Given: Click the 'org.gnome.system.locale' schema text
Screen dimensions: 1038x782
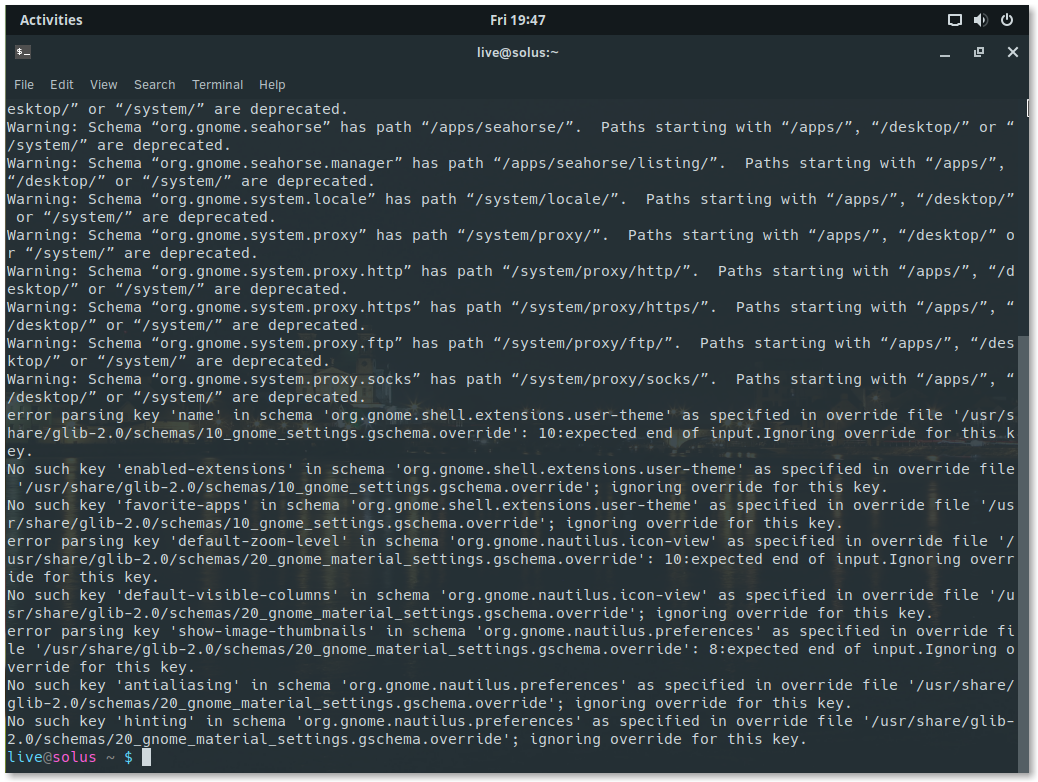Looking at the screenshot, I should [x=263, y=199].
